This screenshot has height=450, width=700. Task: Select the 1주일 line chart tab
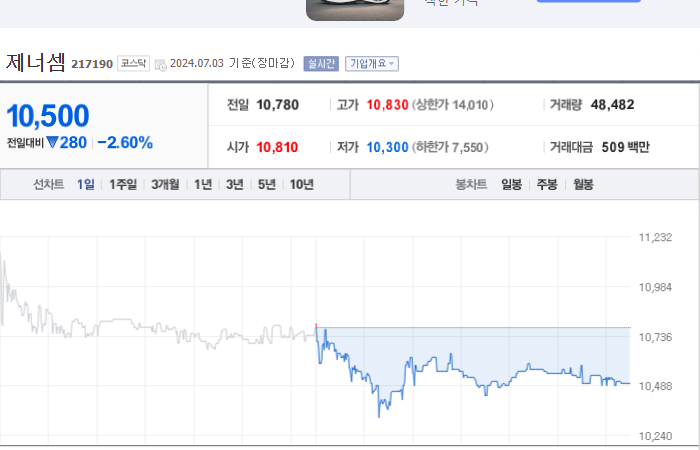[123, 184]
